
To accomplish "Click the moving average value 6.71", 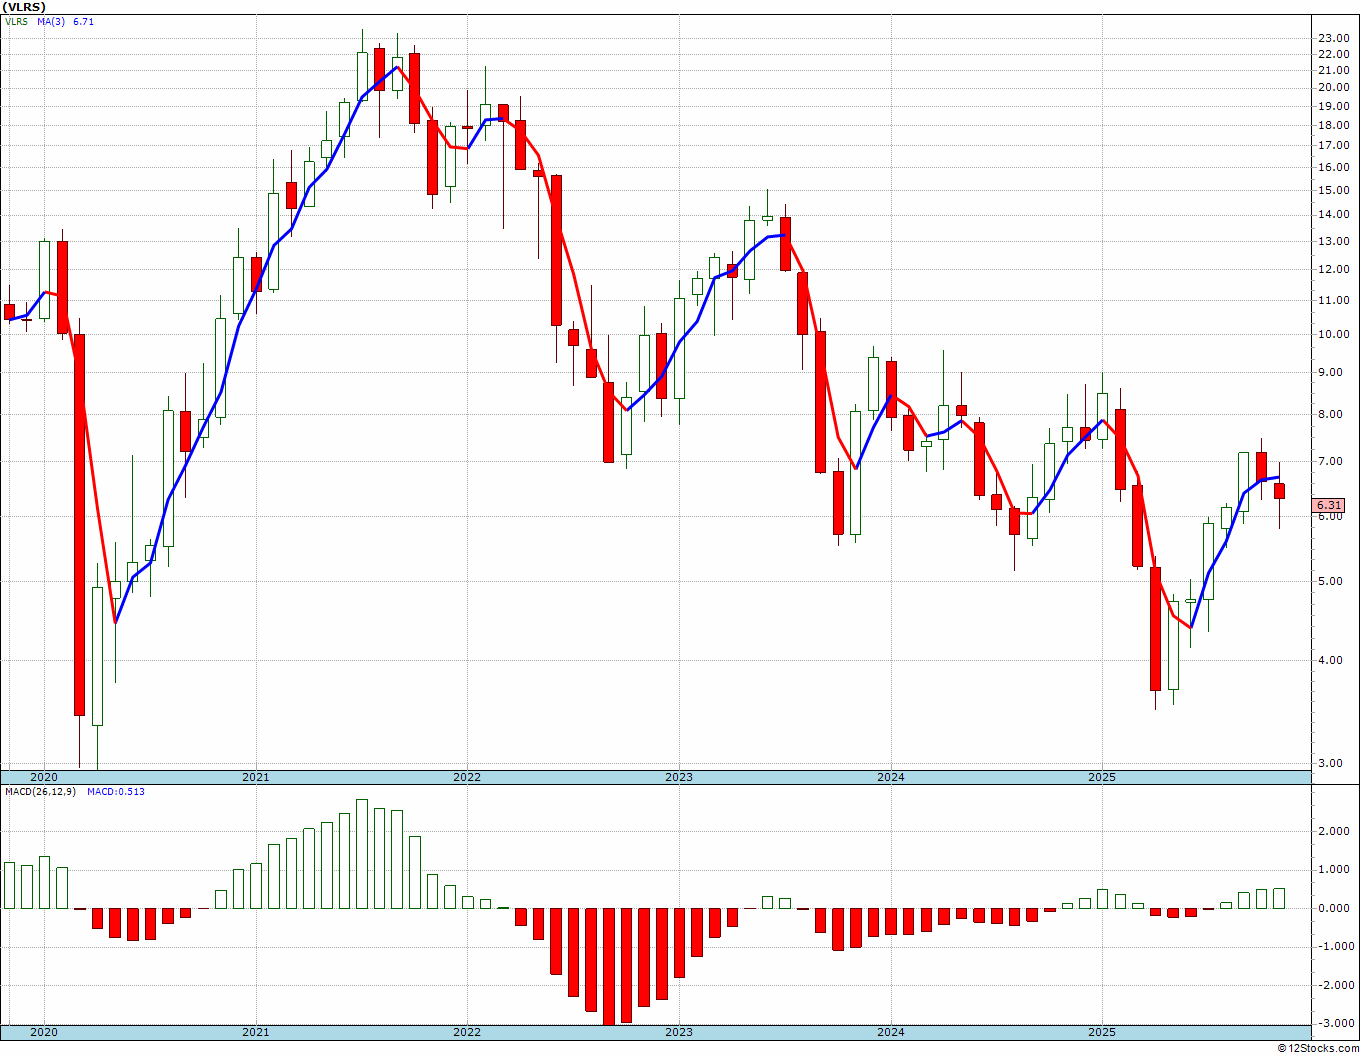I will (84, 21).
